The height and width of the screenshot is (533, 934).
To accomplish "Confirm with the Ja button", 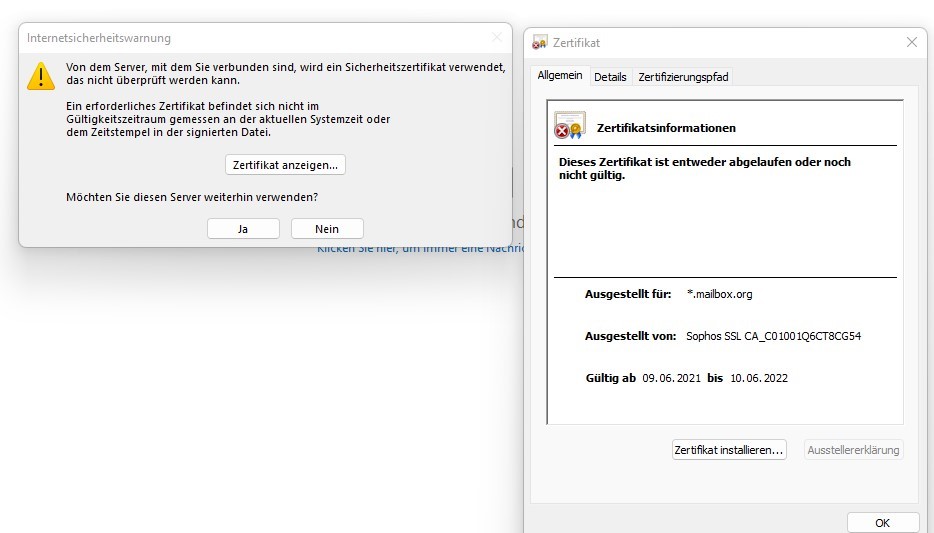I will pos(243,229).
